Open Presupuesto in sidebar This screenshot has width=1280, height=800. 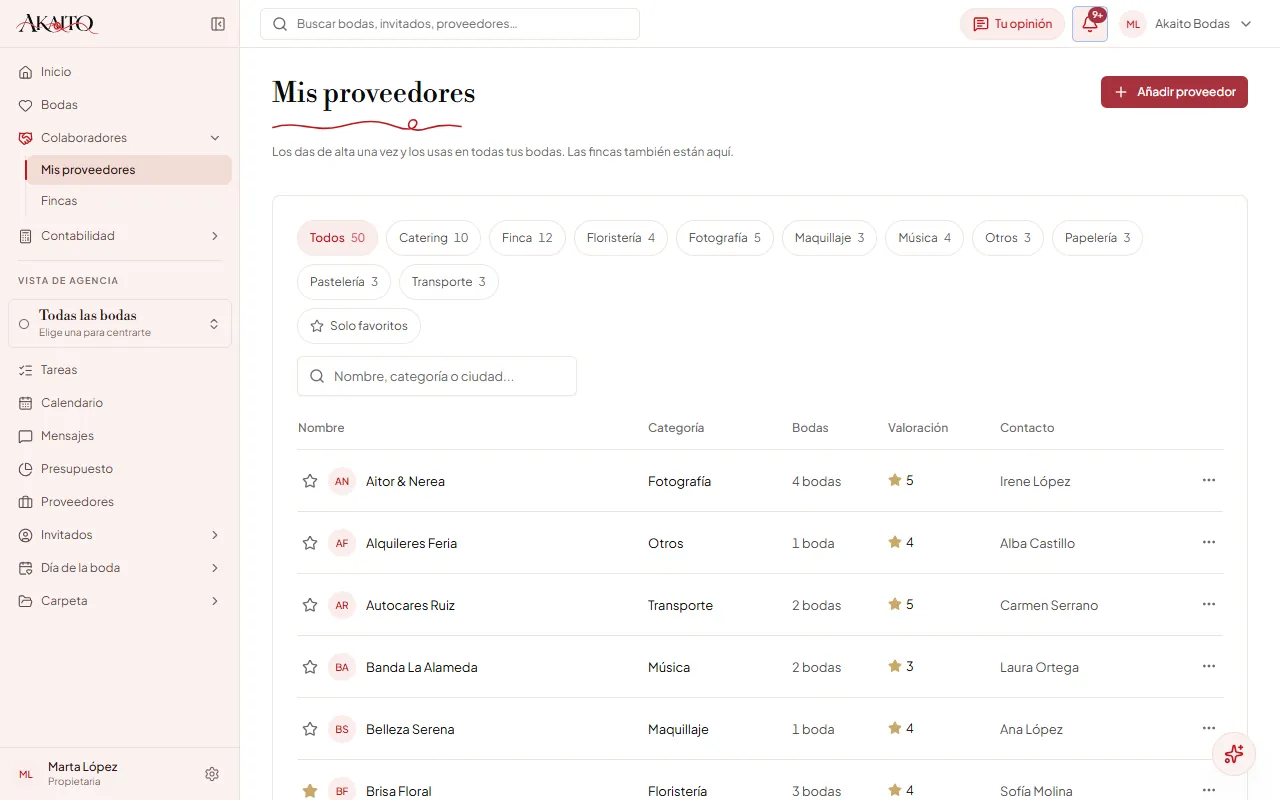pos(120,469)
